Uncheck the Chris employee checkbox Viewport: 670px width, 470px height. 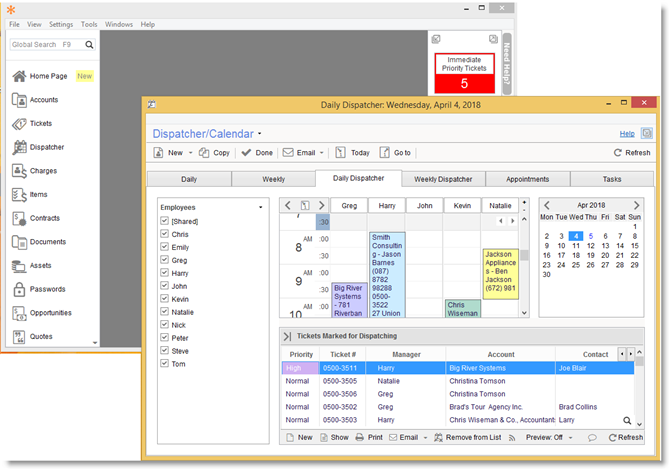165,233
